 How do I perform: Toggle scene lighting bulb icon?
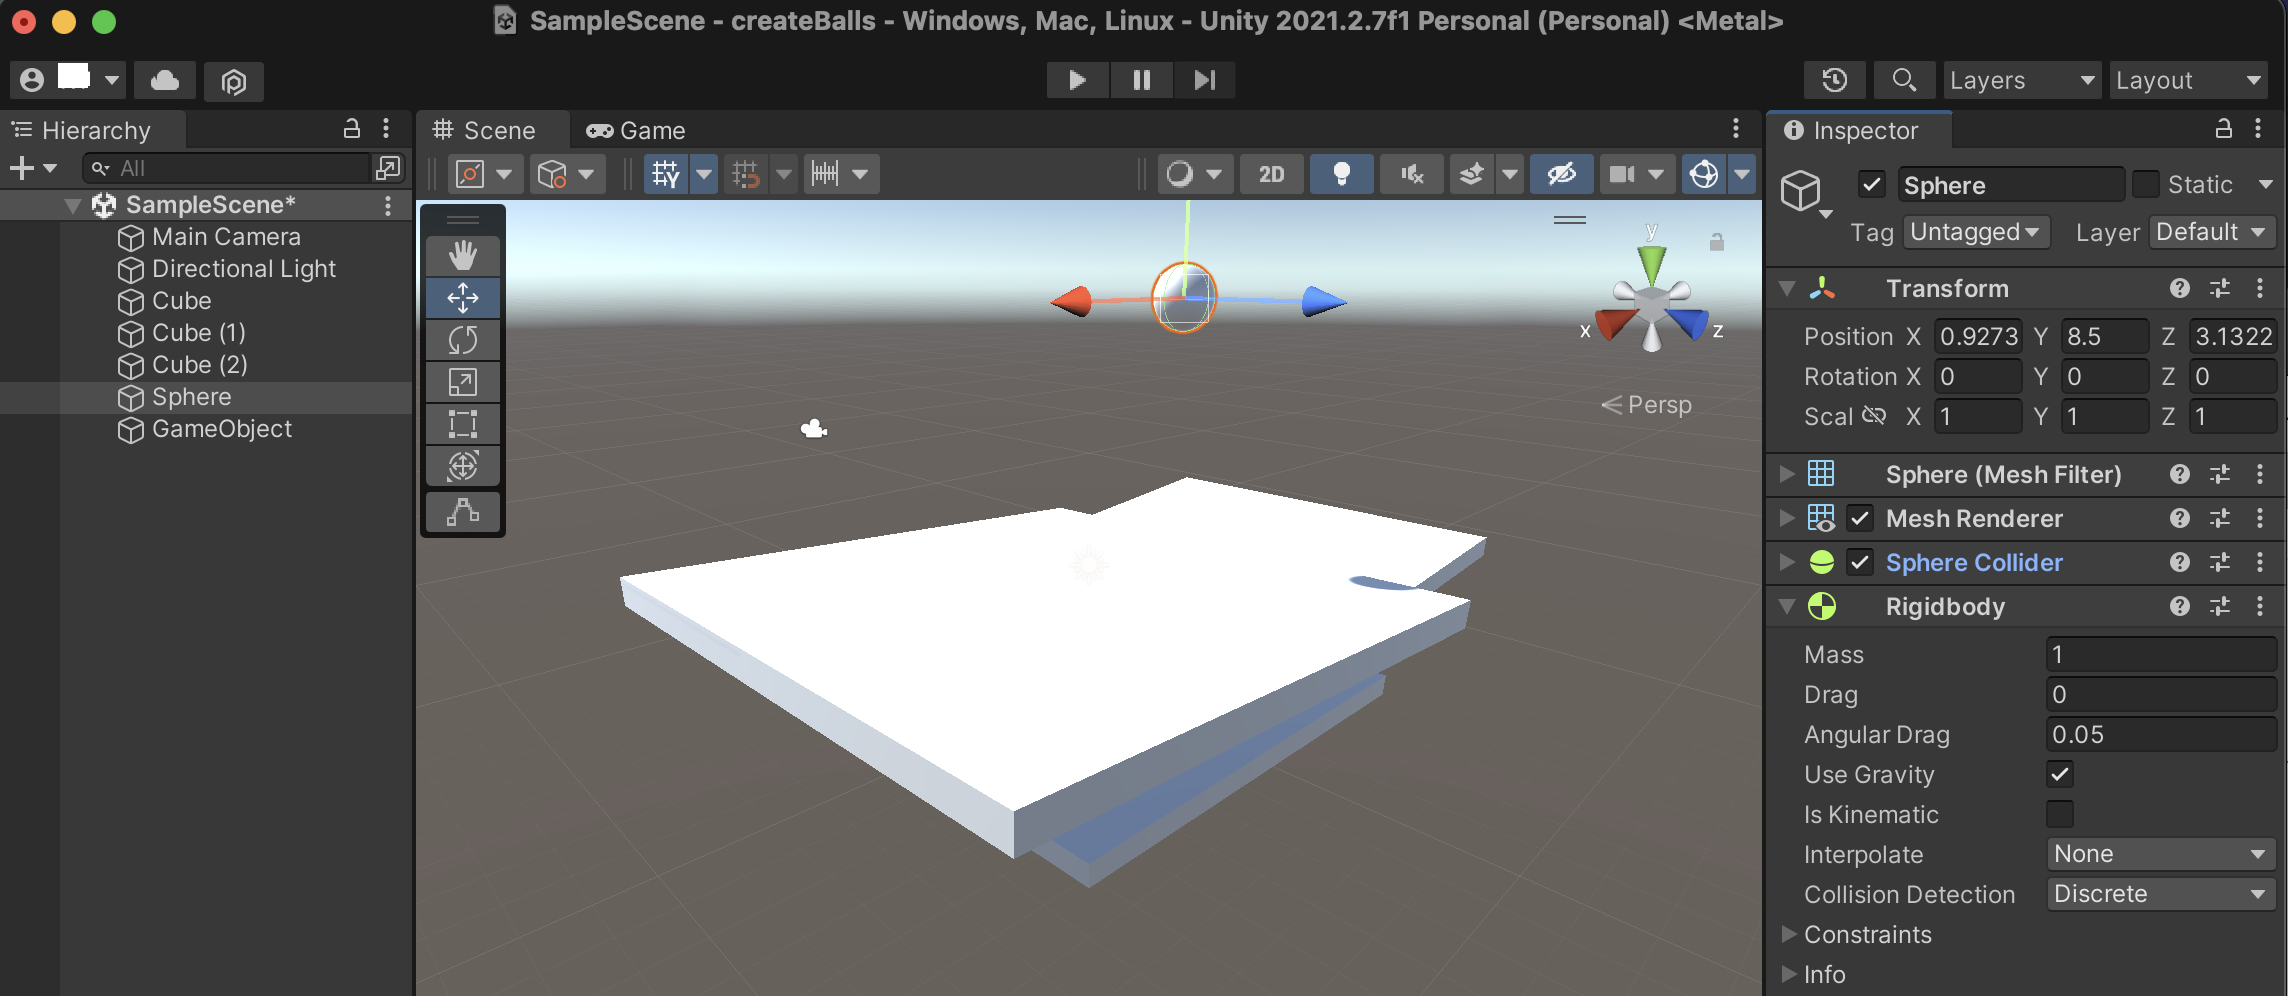1341,174
